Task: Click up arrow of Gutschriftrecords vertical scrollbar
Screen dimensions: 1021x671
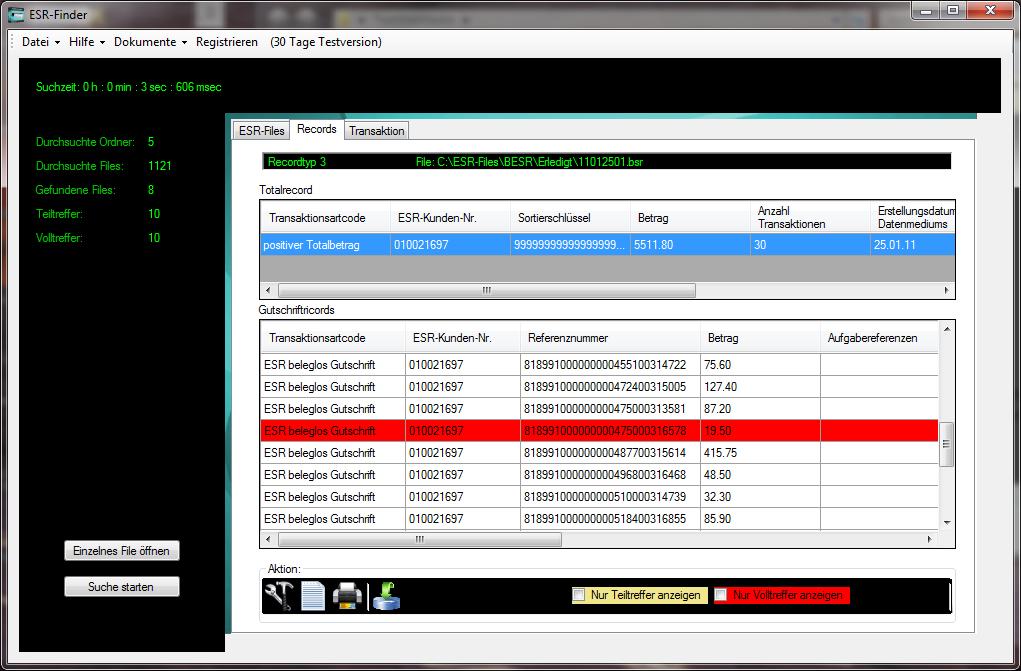Action: [x=947, y=329]
